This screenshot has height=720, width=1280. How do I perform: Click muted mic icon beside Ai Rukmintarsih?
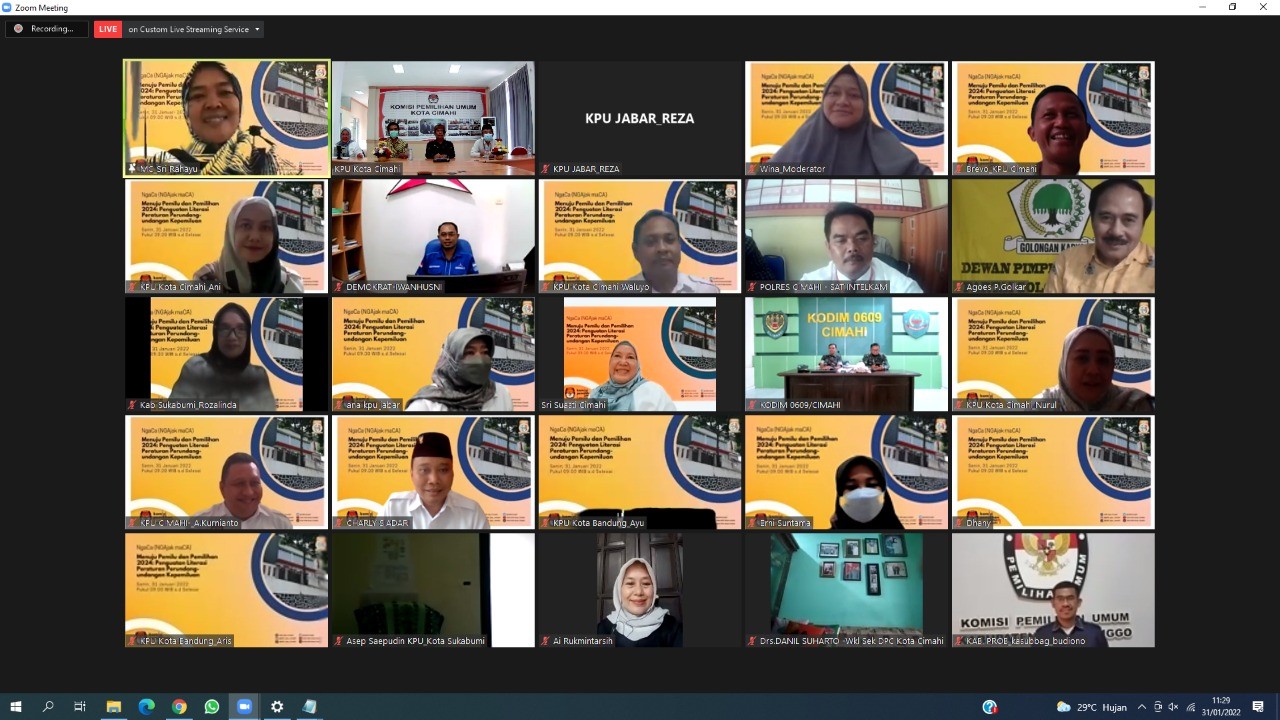(x=545, y=641)
